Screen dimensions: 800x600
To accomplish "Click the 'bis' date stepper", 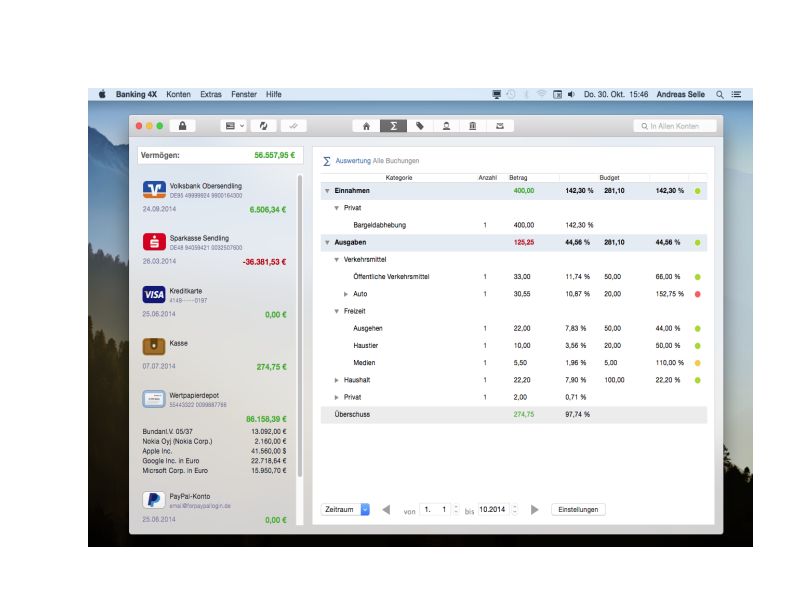I will (515, 510).
